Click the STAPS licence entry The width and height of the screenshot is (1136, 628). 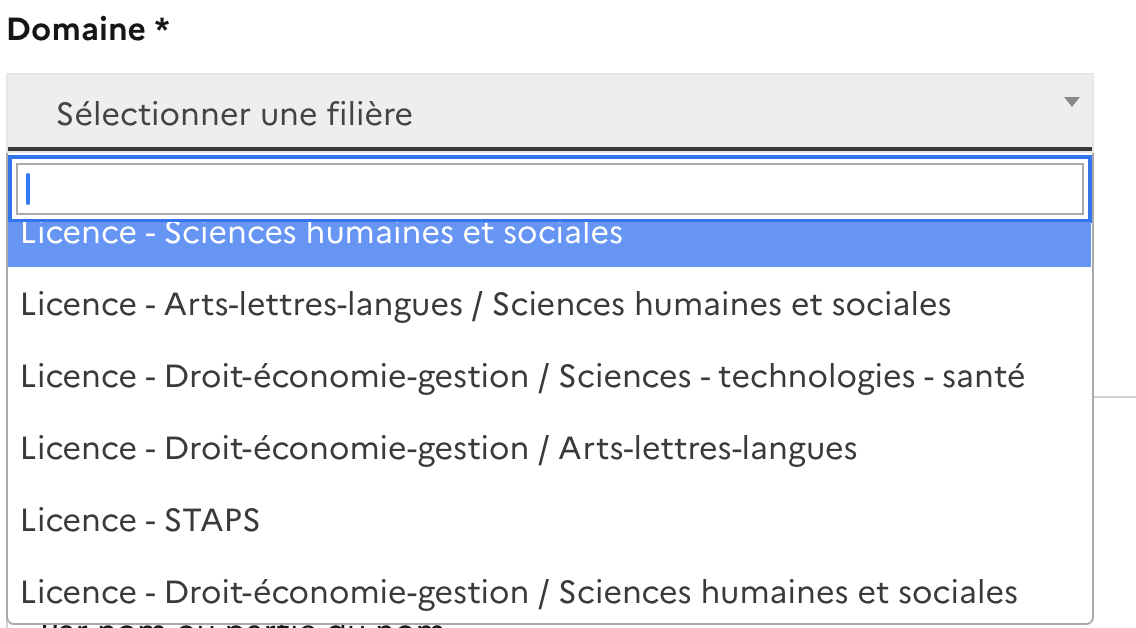(140, 521)
